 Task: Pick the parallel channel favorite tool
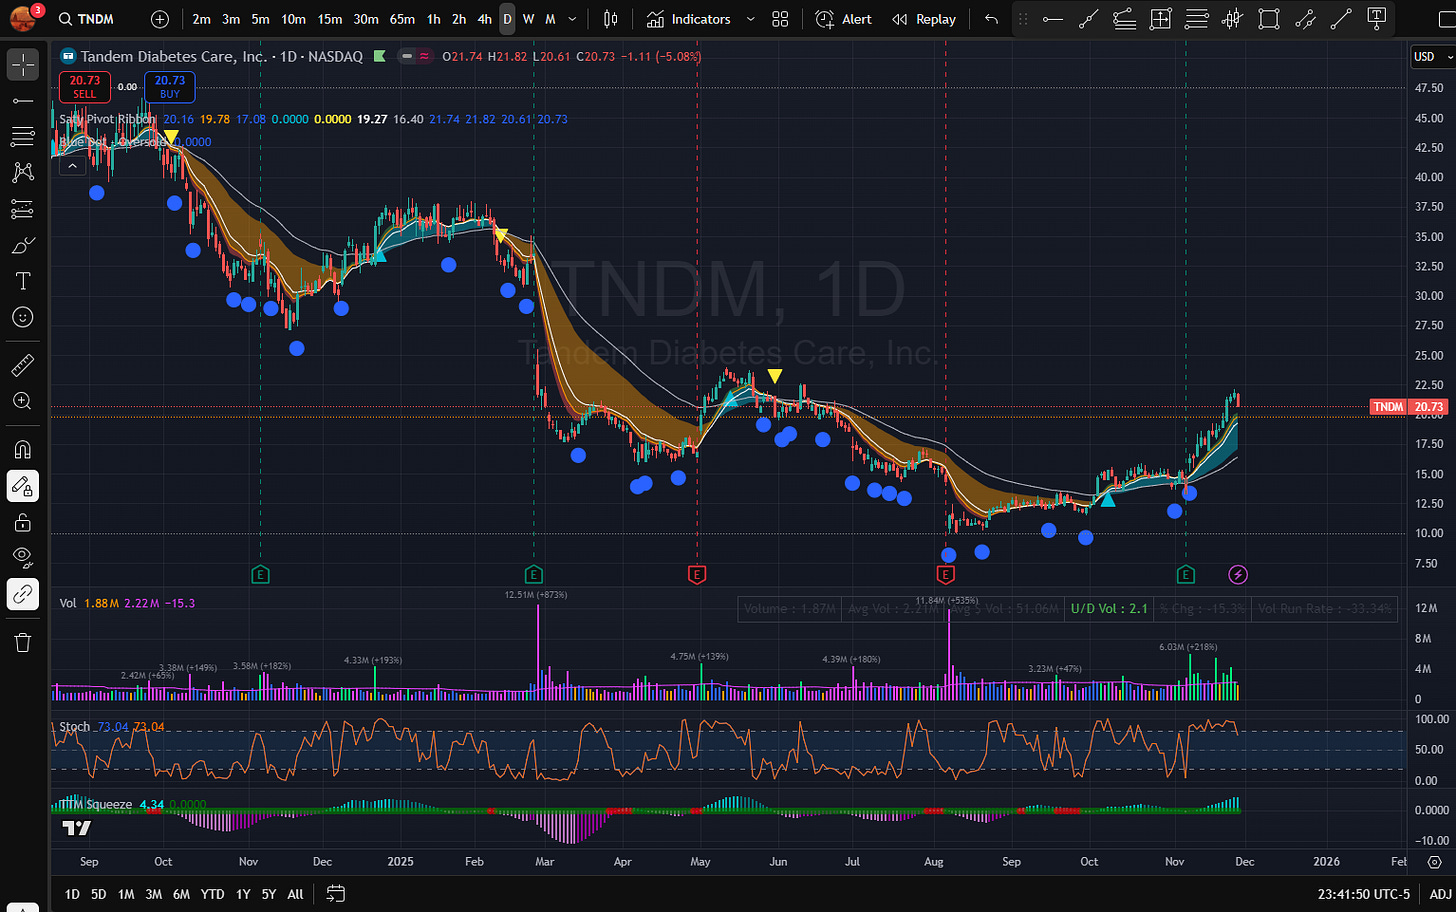[1305, 18]
